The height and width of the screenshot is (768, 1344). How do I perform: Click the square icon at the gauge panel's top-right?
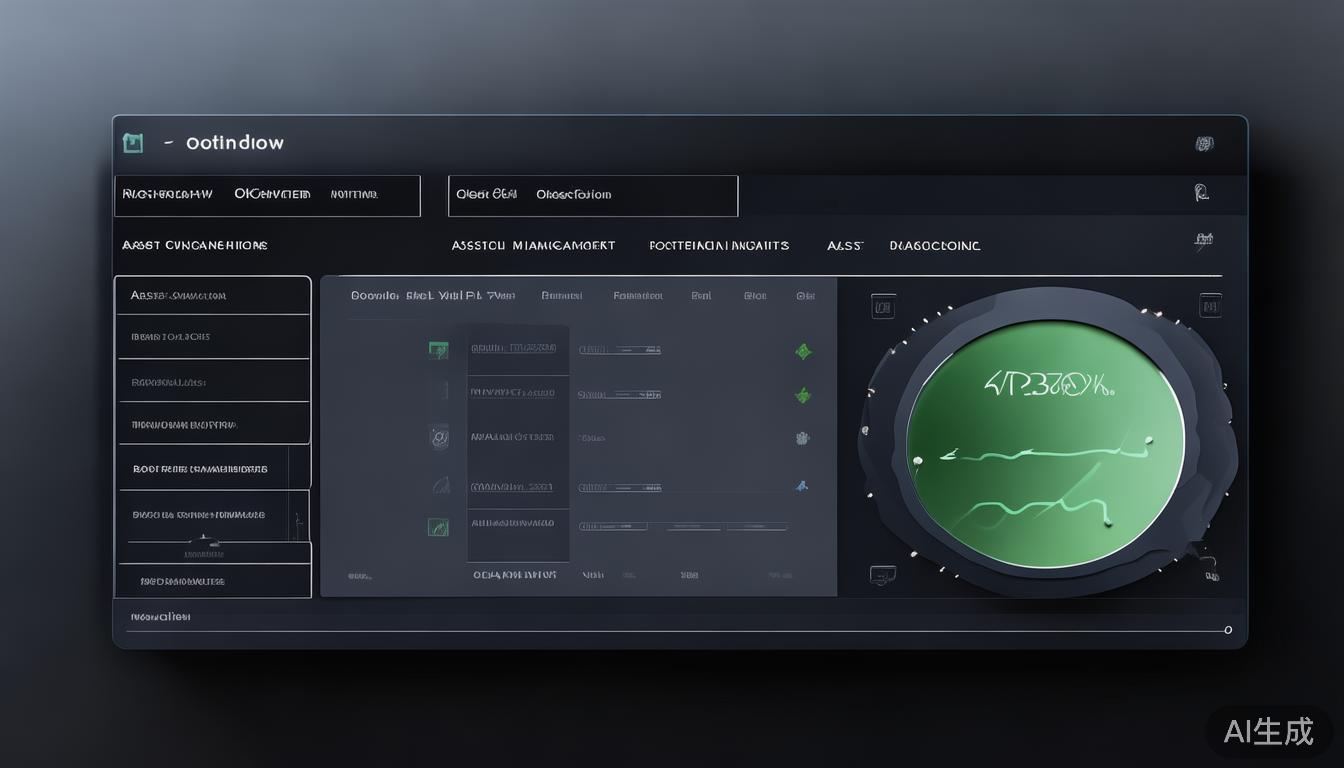[1210, 305]
